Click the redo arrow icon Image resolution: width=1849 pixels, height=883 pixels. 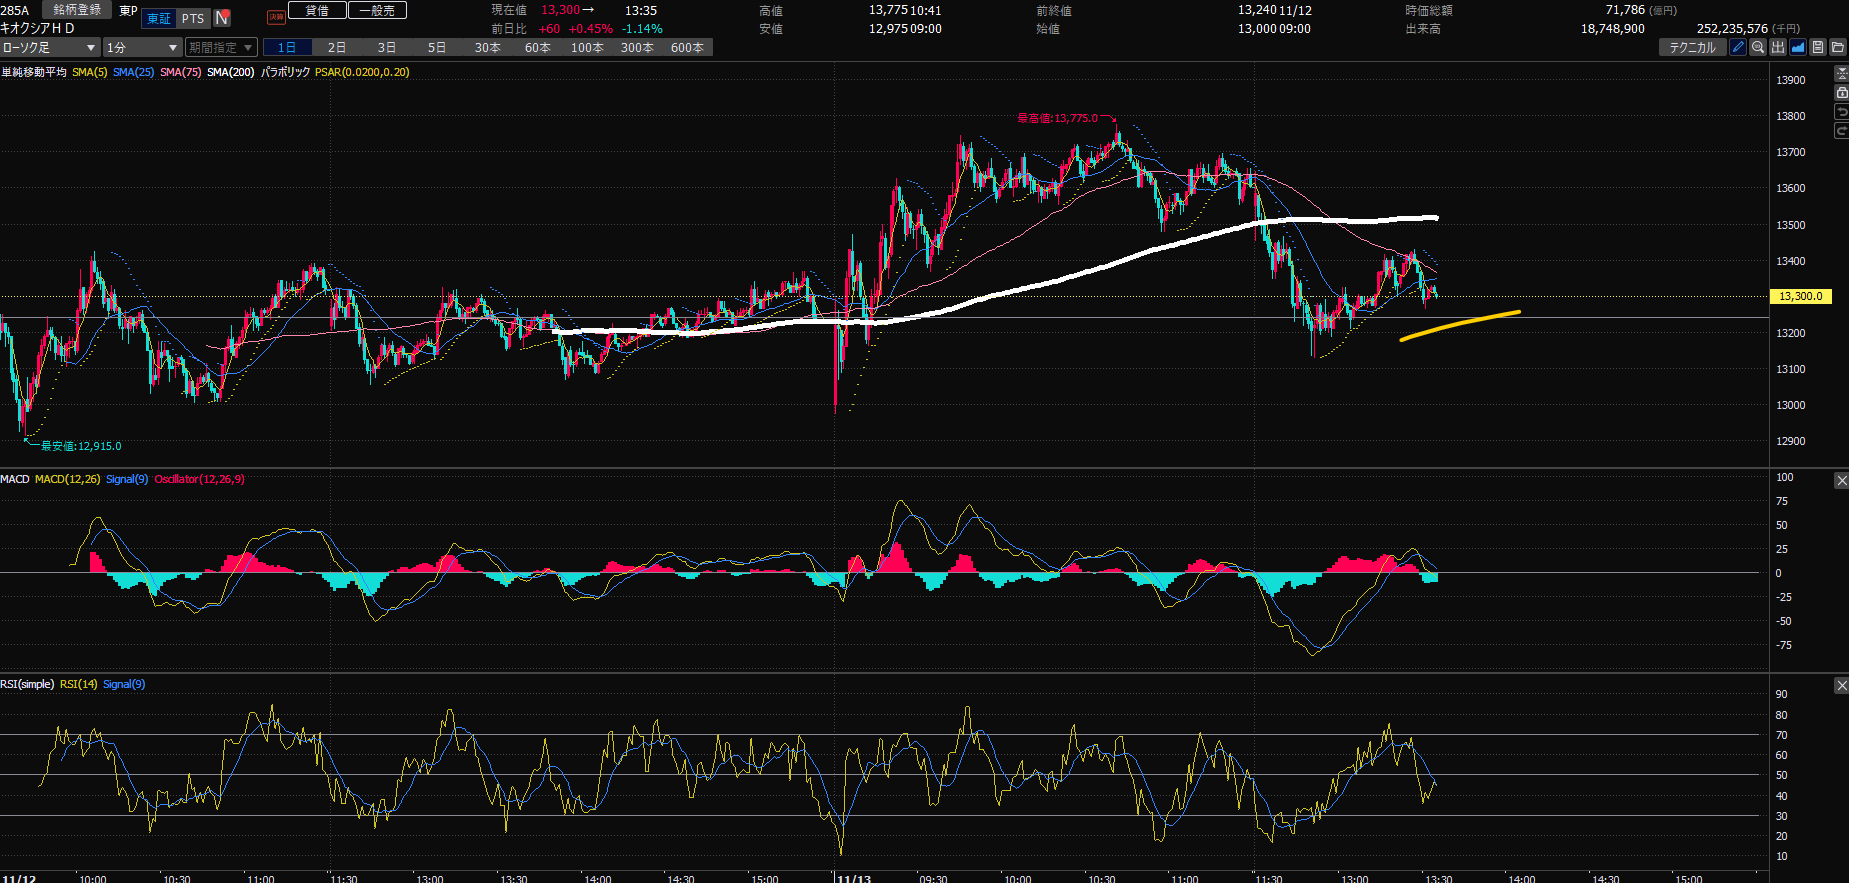click(1841, 131)
